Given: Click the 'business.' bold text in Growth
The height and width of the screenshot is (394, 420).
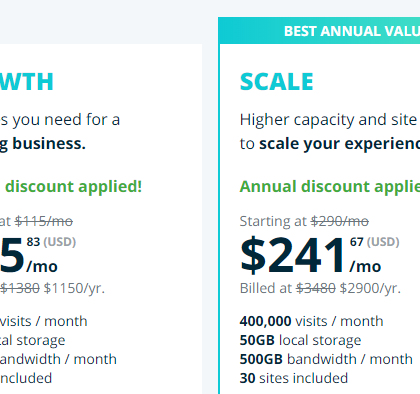Looking at the screenshot, I should pyautogui.click(x=49, y=144).
